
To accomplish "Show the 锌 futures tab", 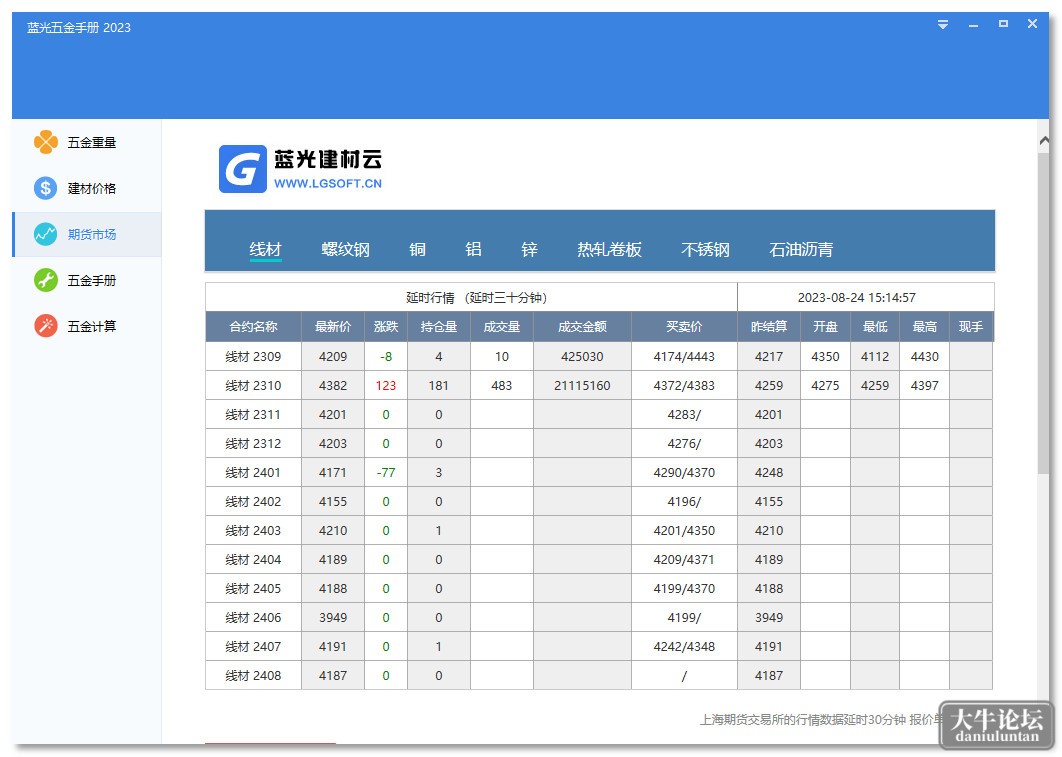I will (530, 249).
